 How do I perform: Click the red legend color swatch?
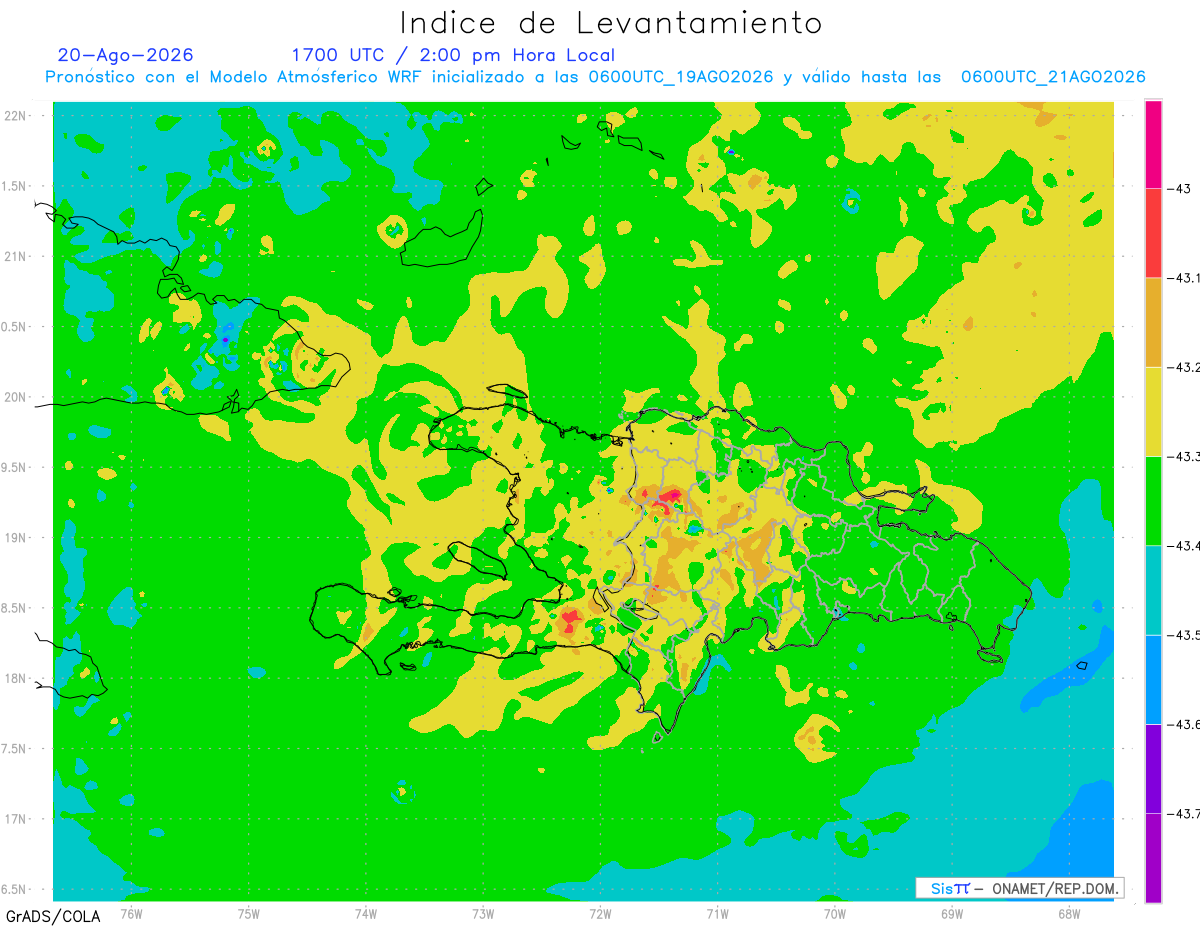coord(1153,233)
